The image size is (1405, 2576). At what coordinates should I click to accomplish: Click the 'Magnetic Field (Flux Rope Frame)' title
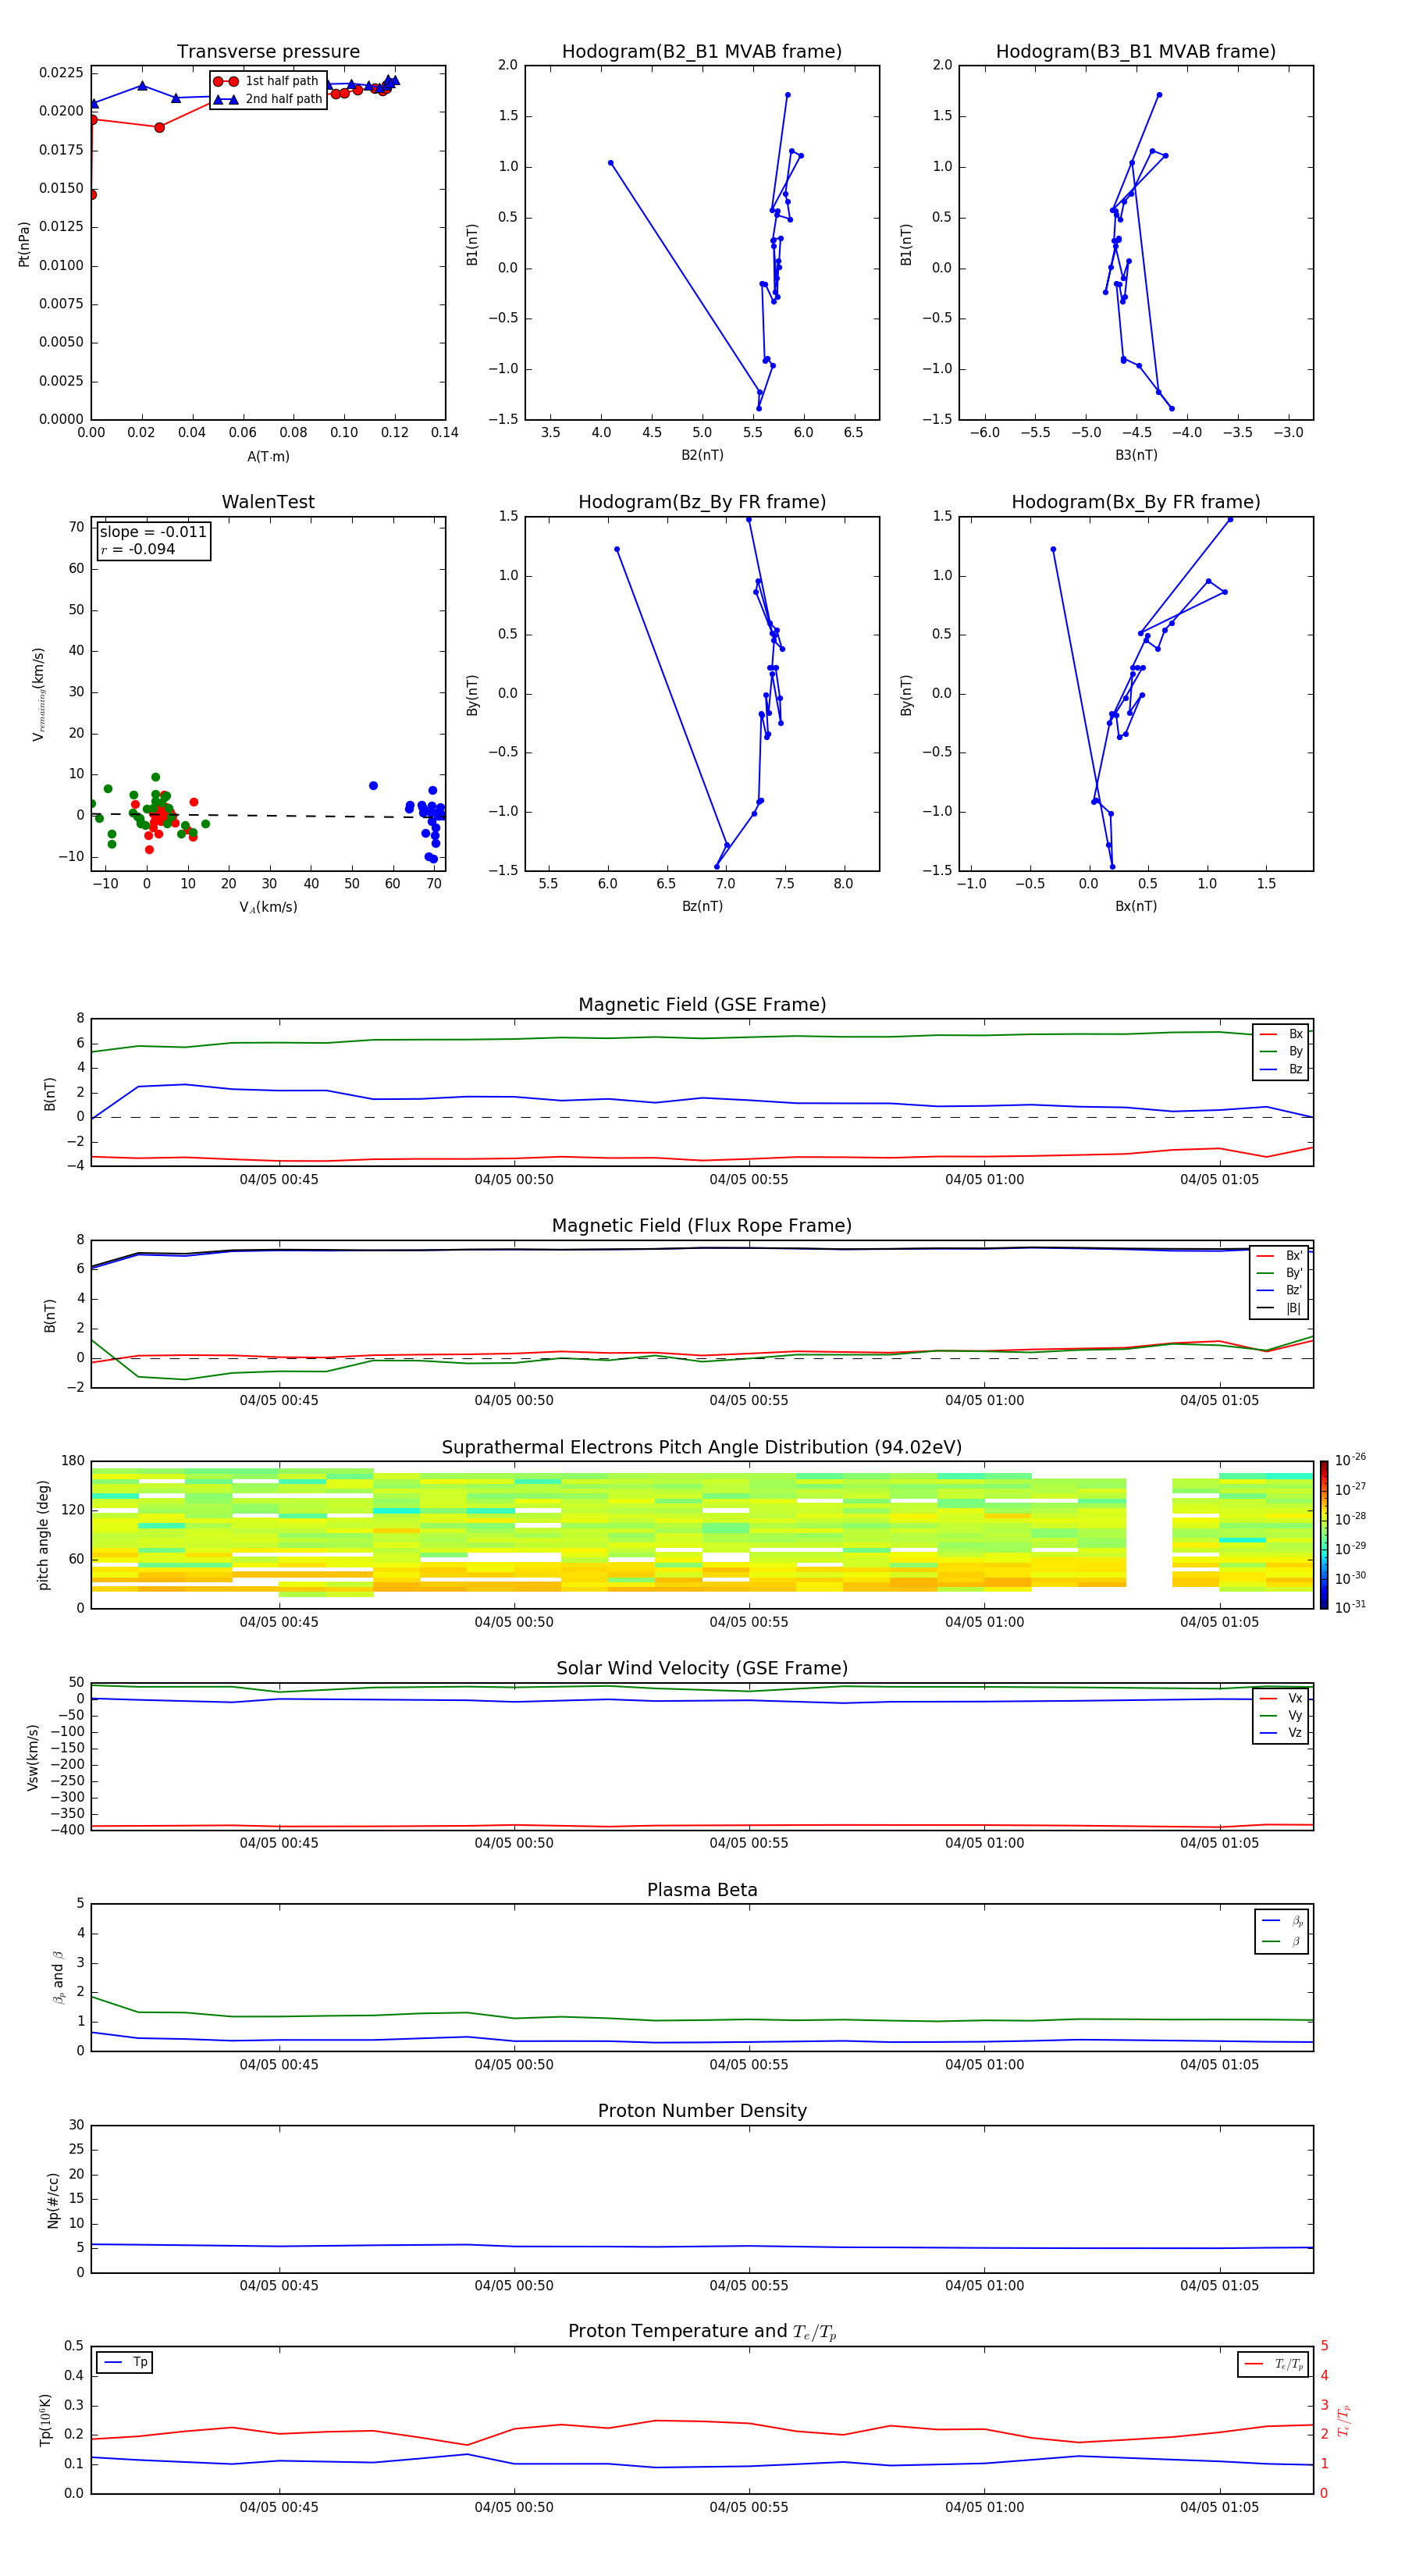[x=702, y=1226]
